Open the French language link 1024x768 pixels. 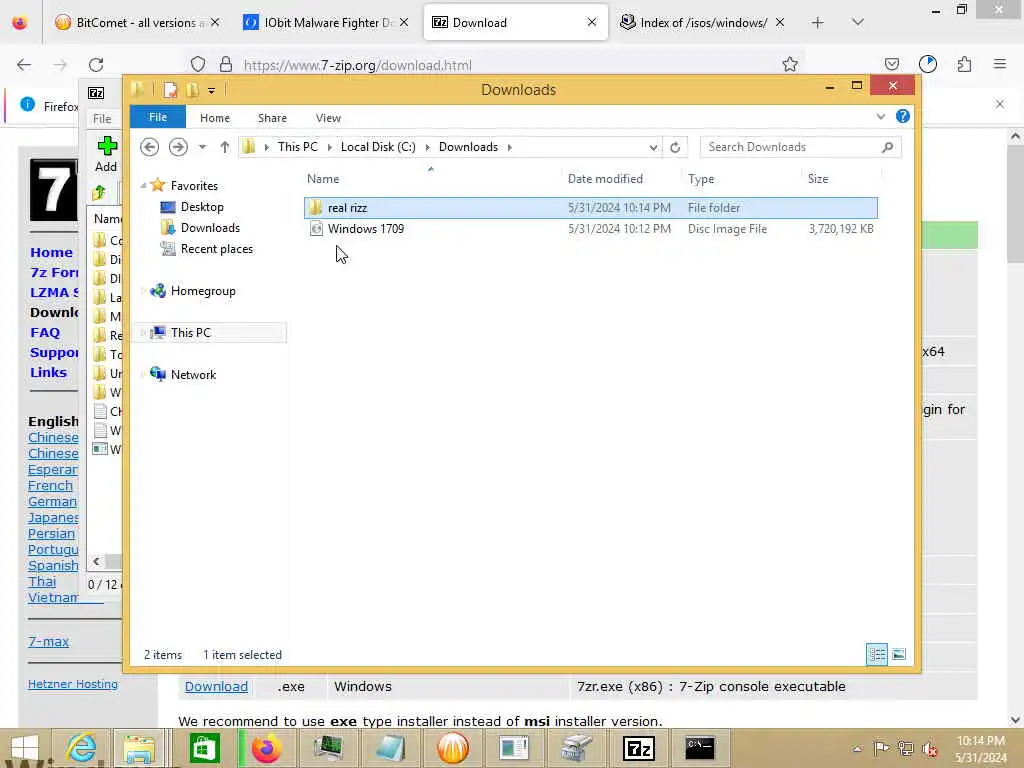(50, 485)
